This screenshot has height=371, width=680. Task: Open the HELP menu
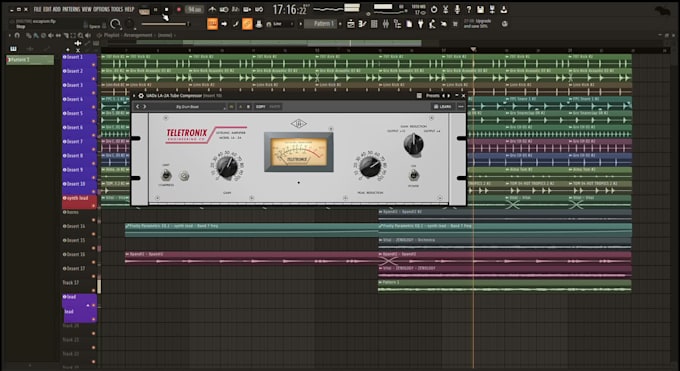(x=129, y=9)
